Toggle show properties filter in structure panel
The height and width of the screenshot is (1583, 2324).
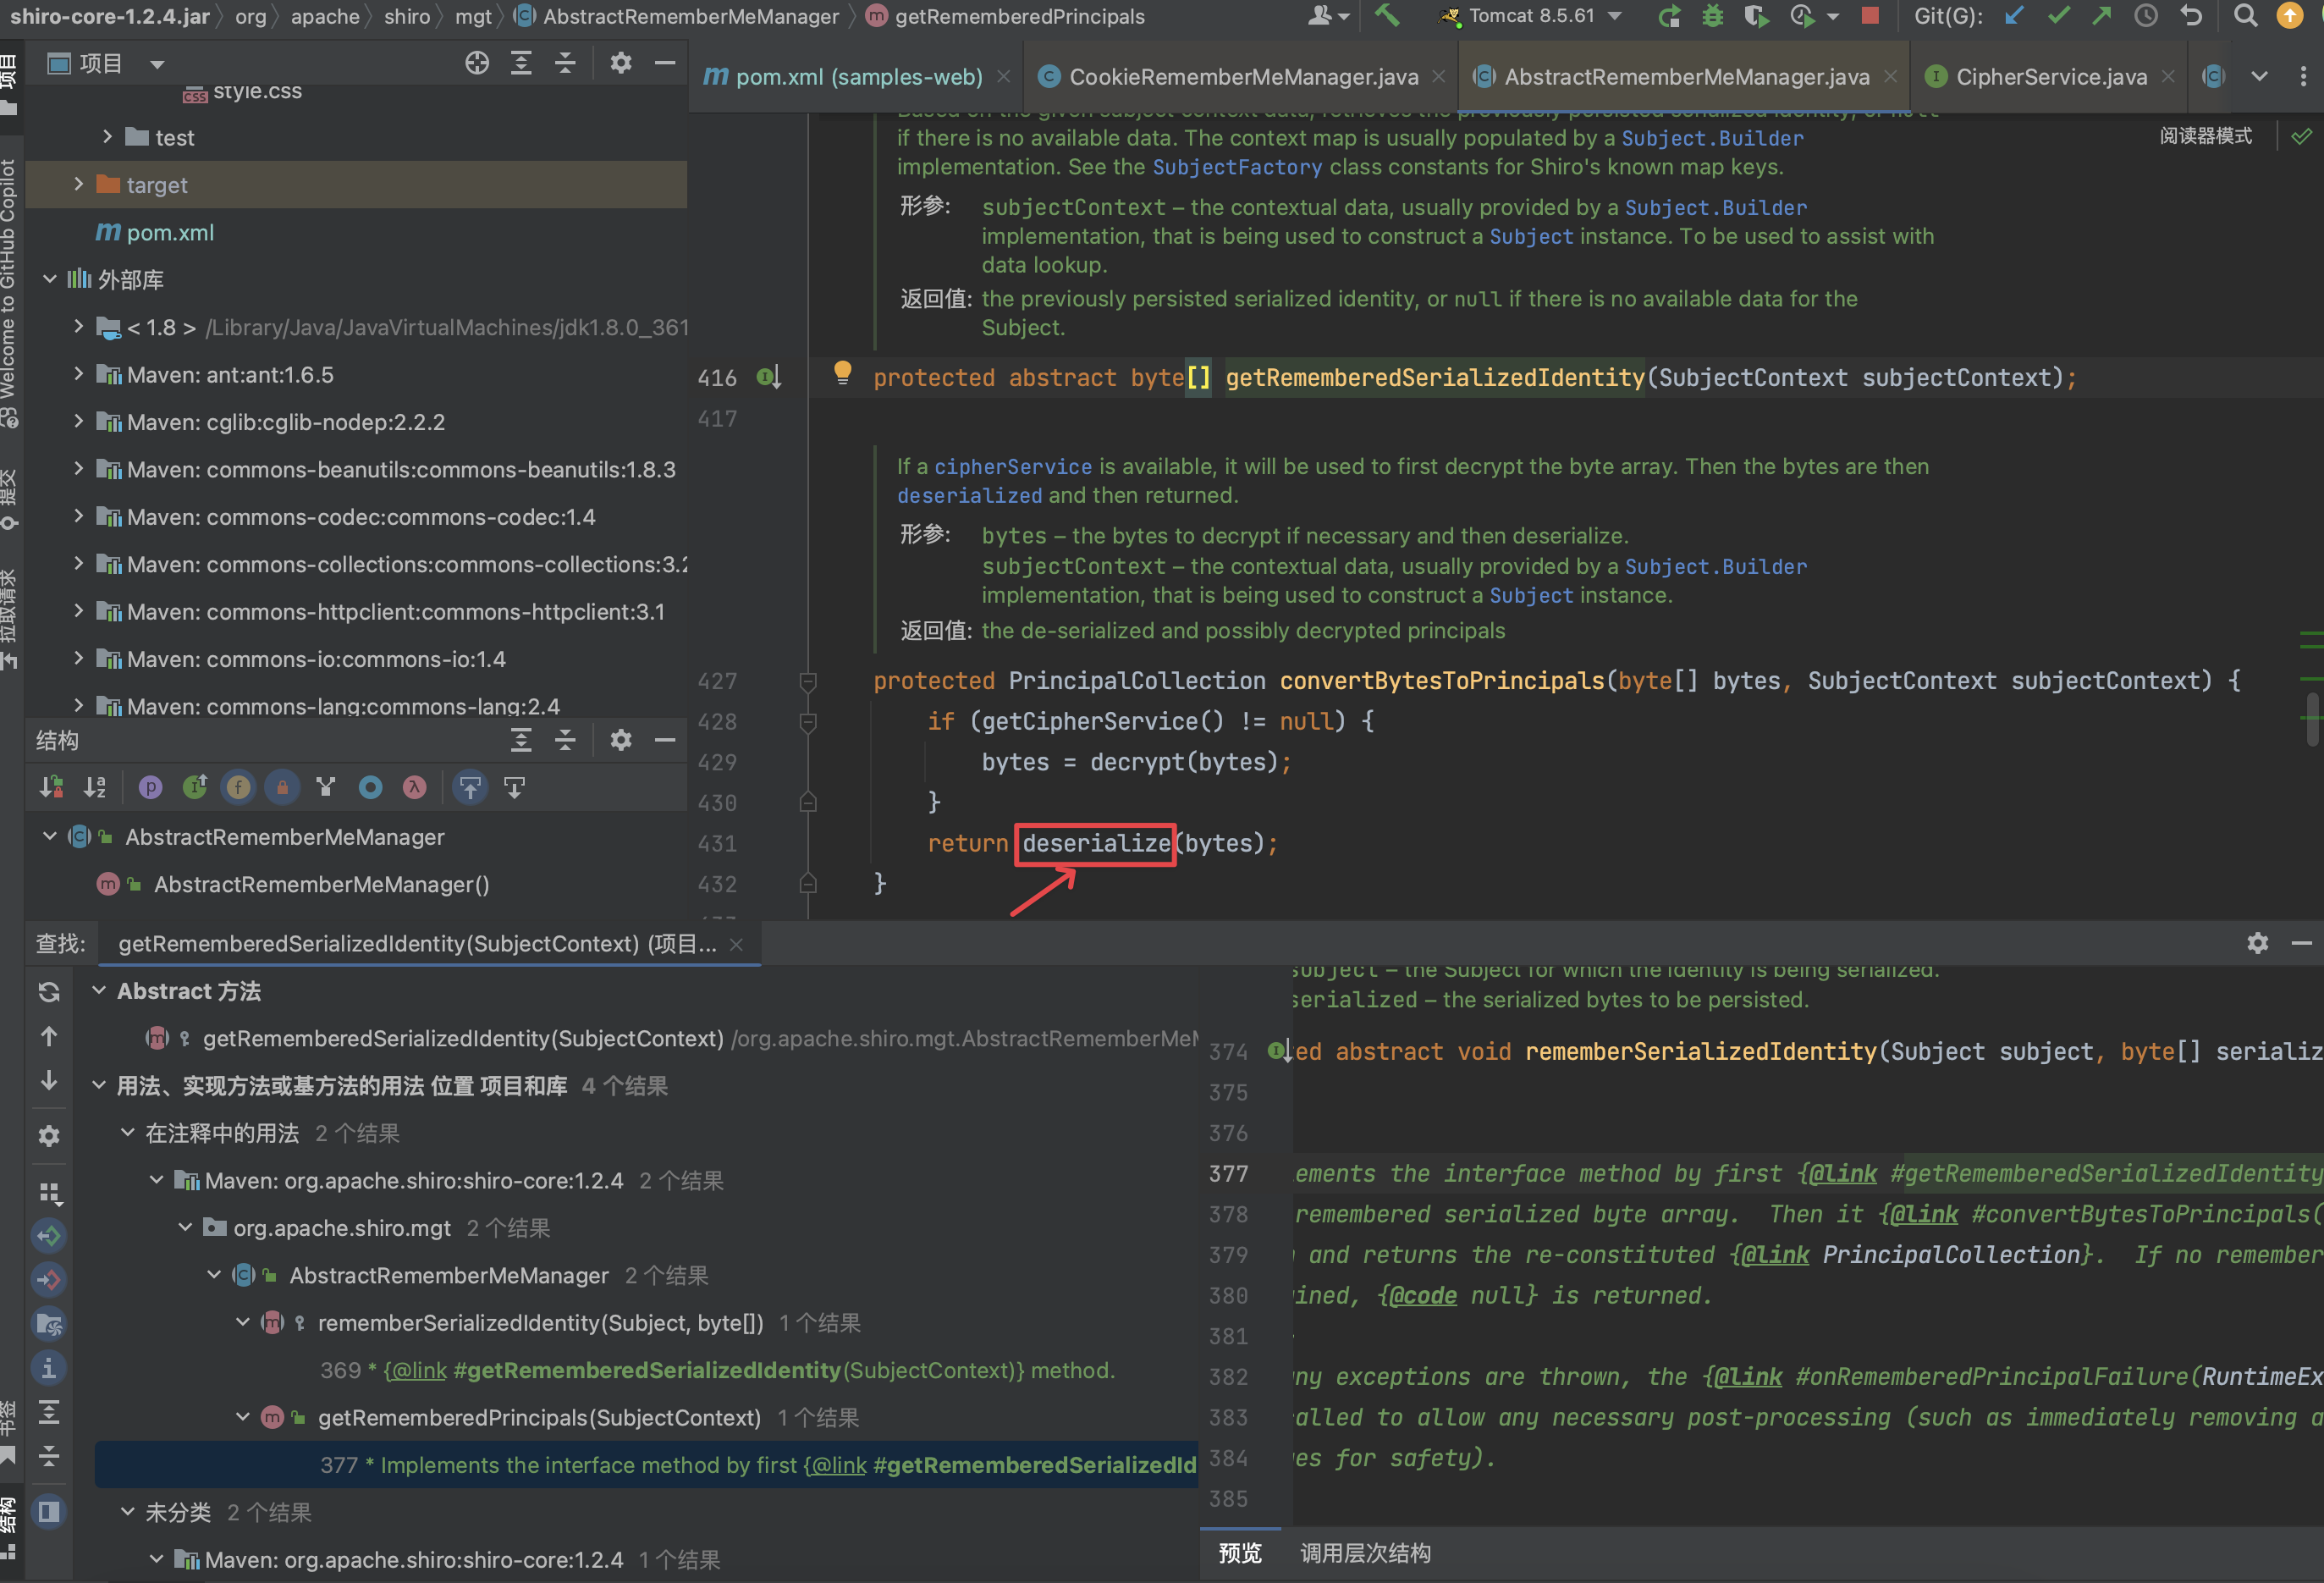[x=150, y=787]
